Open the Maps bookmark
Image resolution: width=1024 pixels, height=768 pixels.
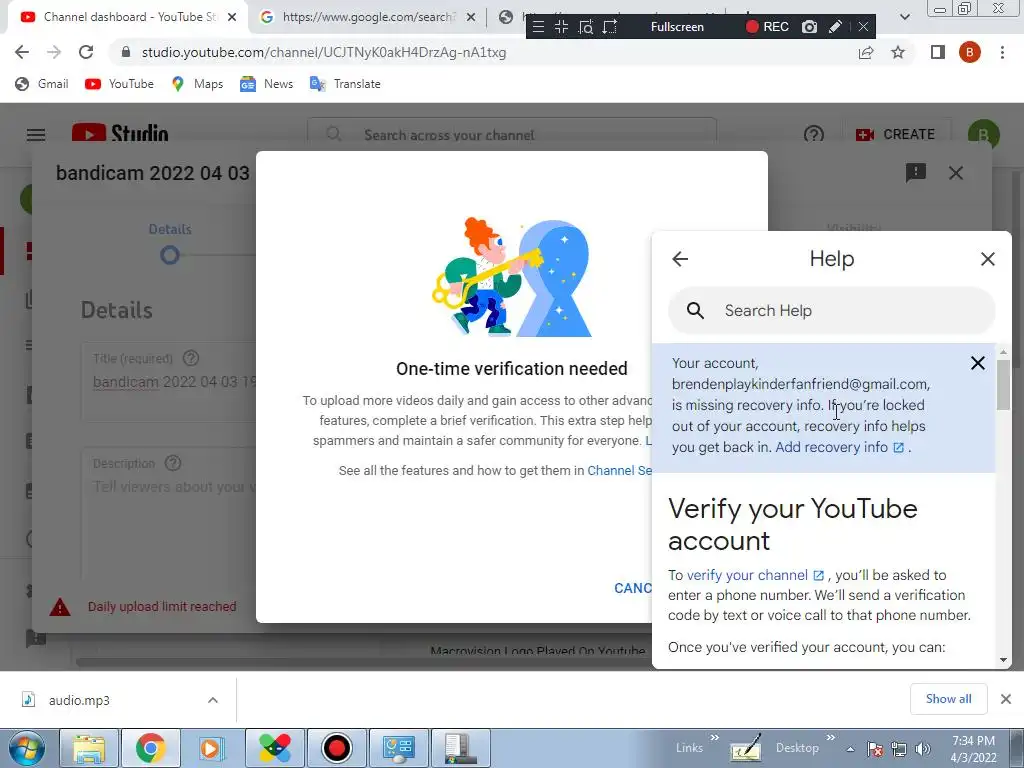[197, 84]
